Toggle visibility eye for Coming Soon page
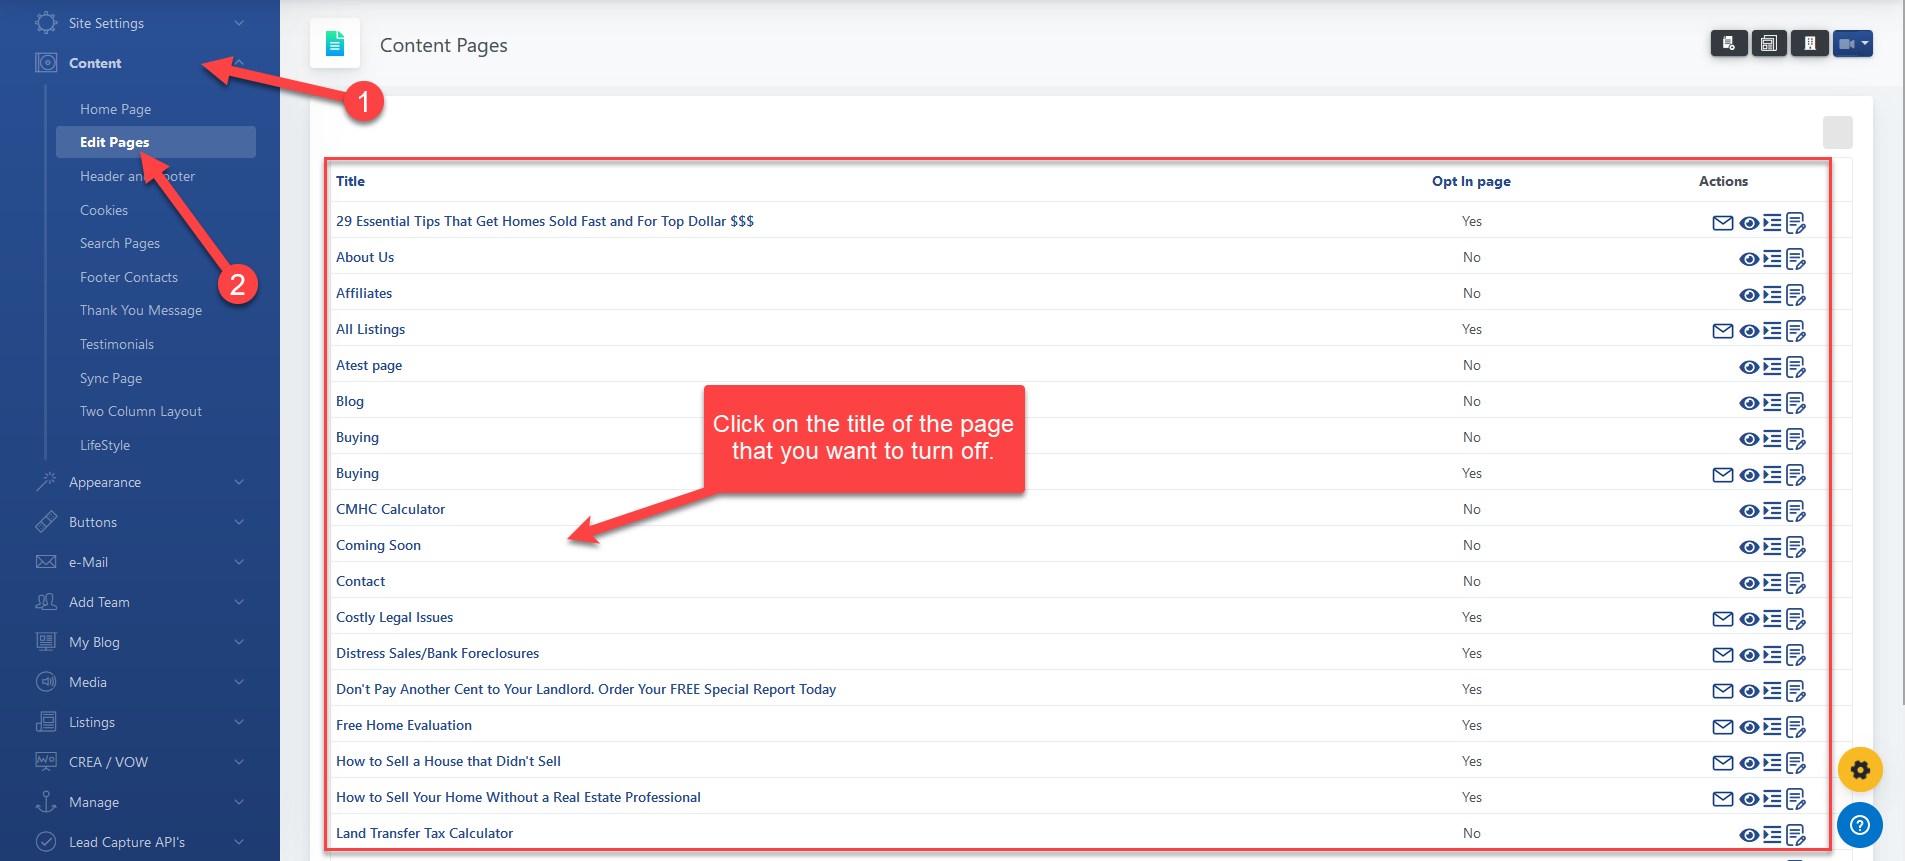This screenshot has width=1905, height=861. (x=1748, y=547)
